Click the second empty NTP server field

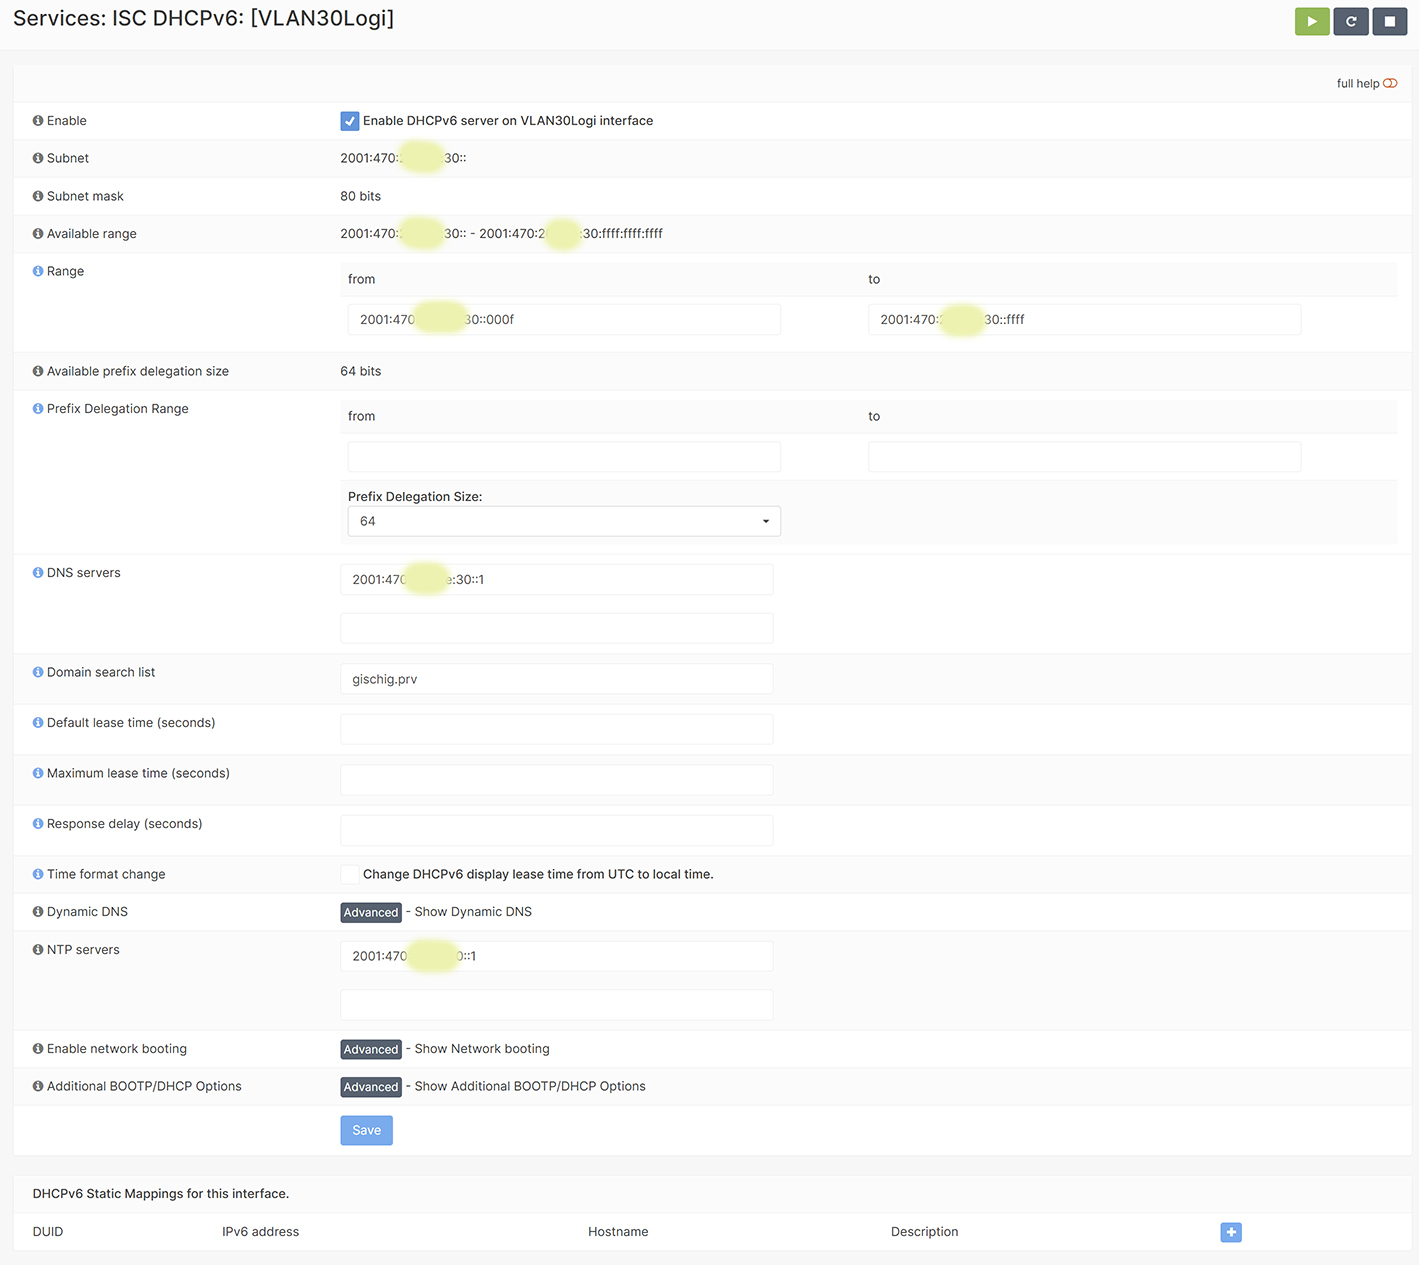click(557, 1005)
